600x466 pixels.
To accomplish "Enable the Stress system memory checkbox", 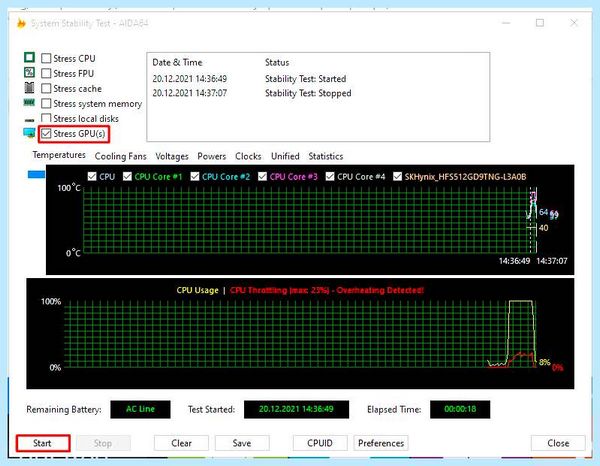I will pos(46,103).
